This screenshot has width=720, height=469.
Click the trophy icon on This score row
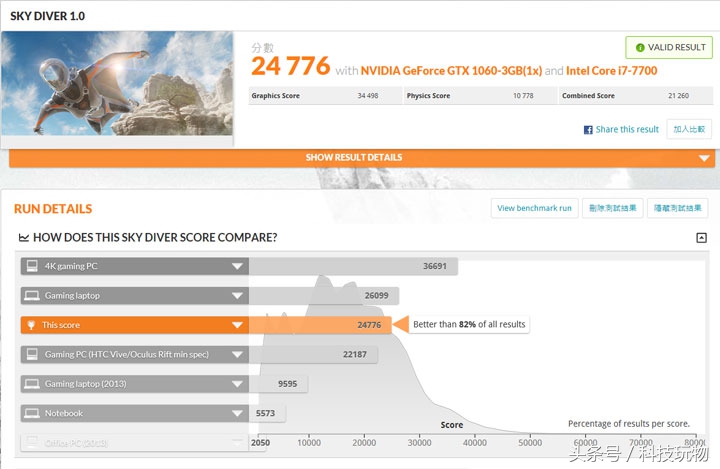[31, 325]
